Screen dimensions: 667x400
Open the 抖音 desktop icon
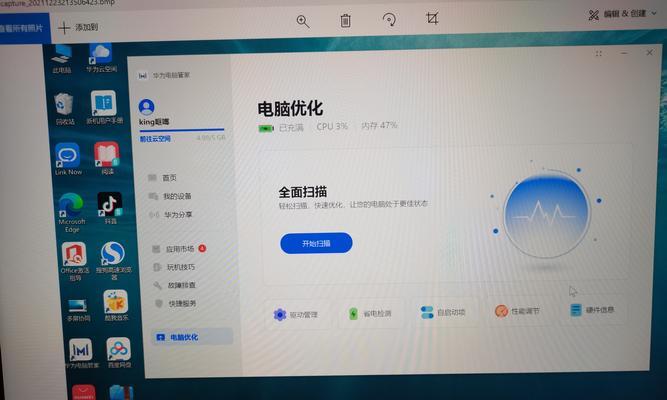110,208
